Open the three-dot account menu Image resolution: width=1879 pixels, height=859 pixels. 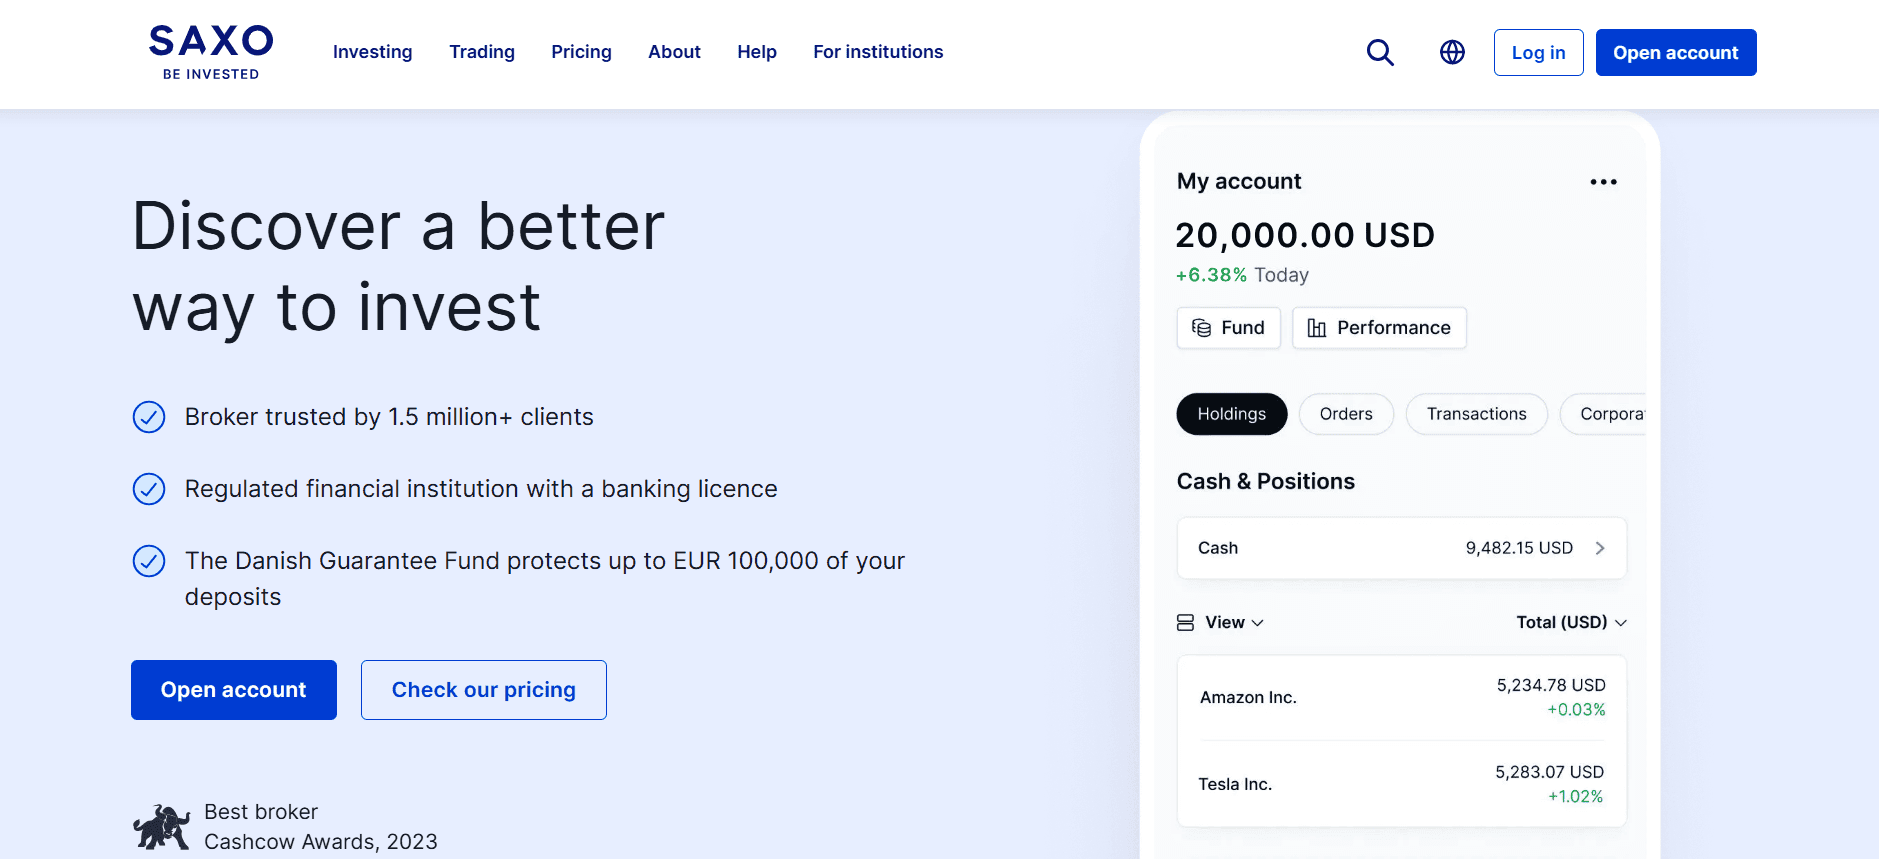[x=1603, y=182]
